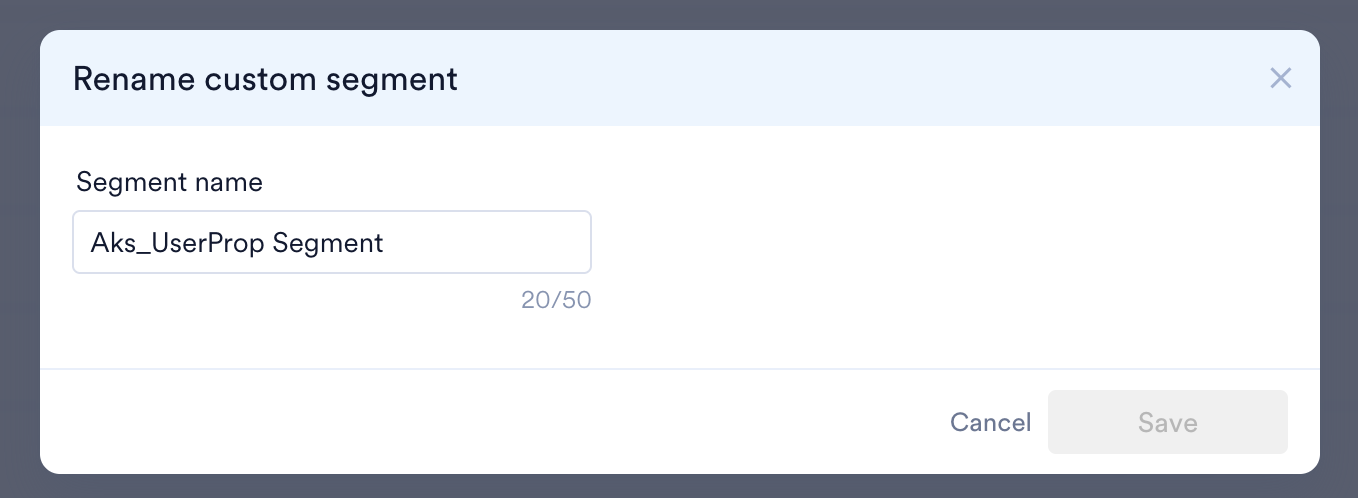Click the "Rename custom segment" title text
The width and height of the screenshot is (1358, 498).
click(x=265, y=79)
